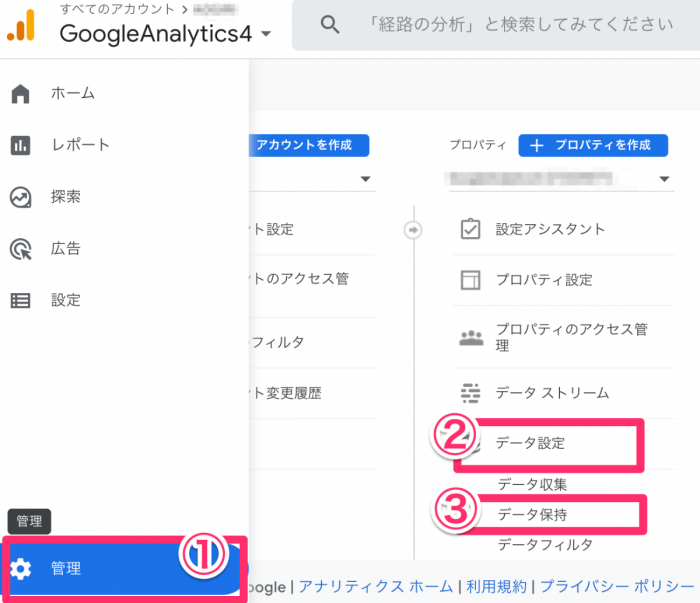Click the アカウントを作成 button
The width and height of the screenshot is (700, 603).
click(306, 145)
